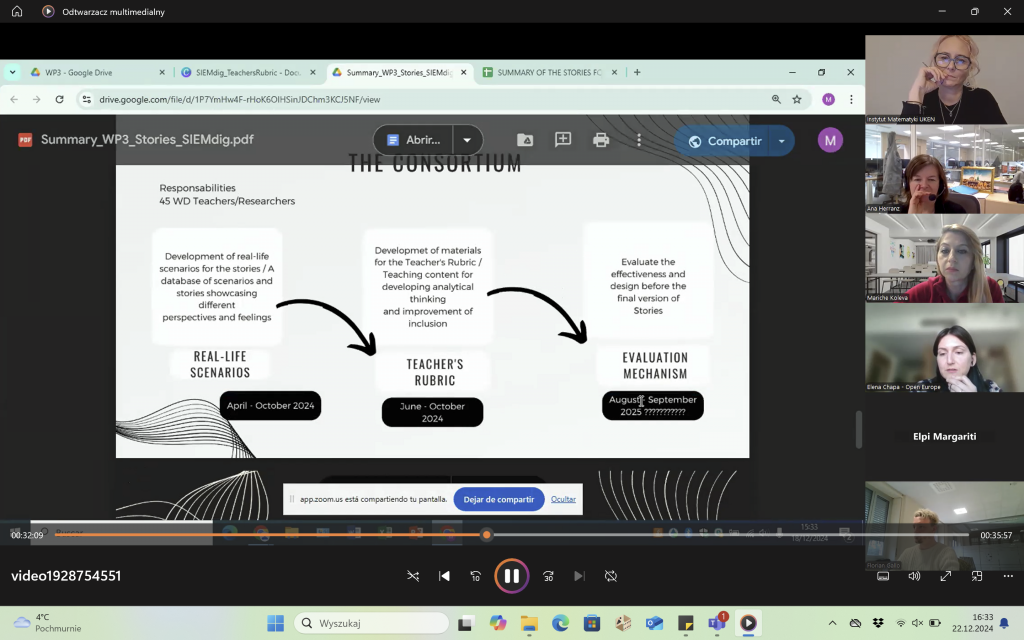Expand the Abrir dropdown arrow
The width and height of the screenshot is (1024, 640).
pyautogui.click(x=467, y=140)
